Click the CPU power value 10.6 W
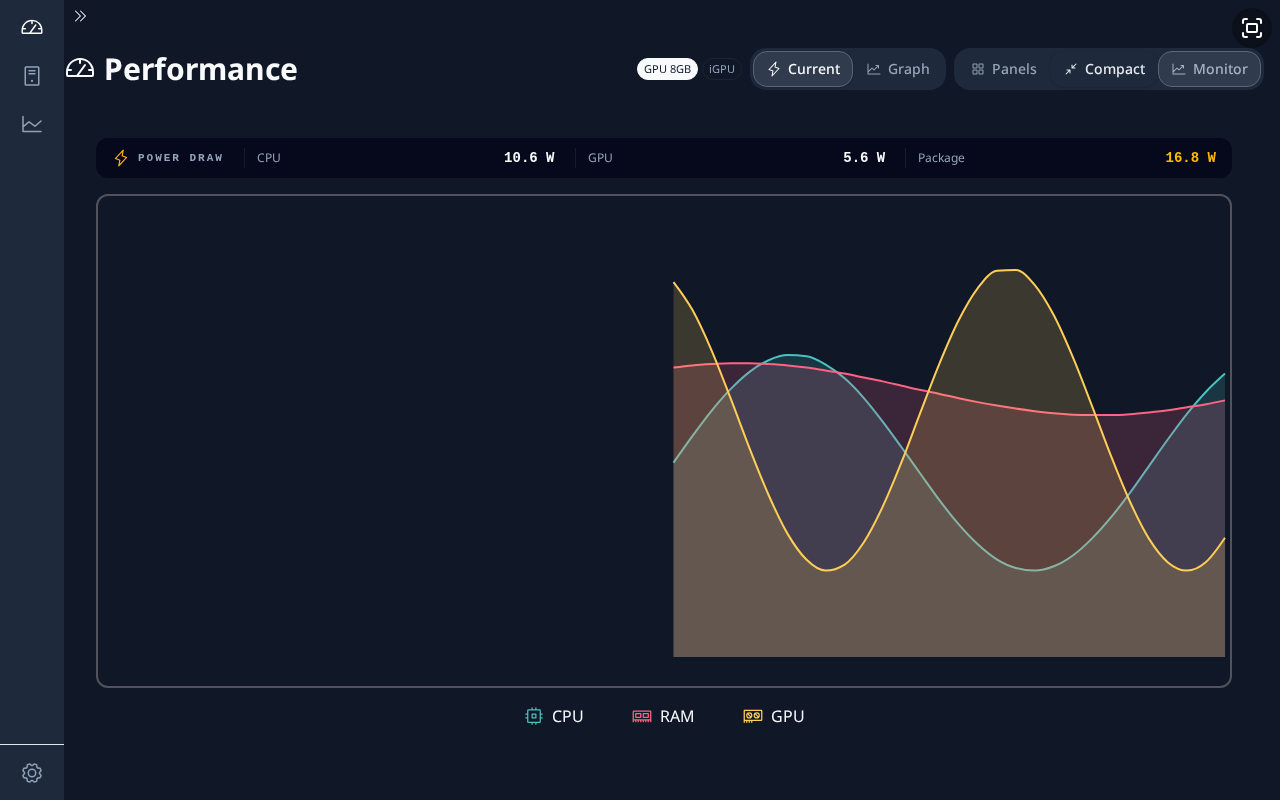This screenshot has width=1280, height=800. tap(529, 158)
